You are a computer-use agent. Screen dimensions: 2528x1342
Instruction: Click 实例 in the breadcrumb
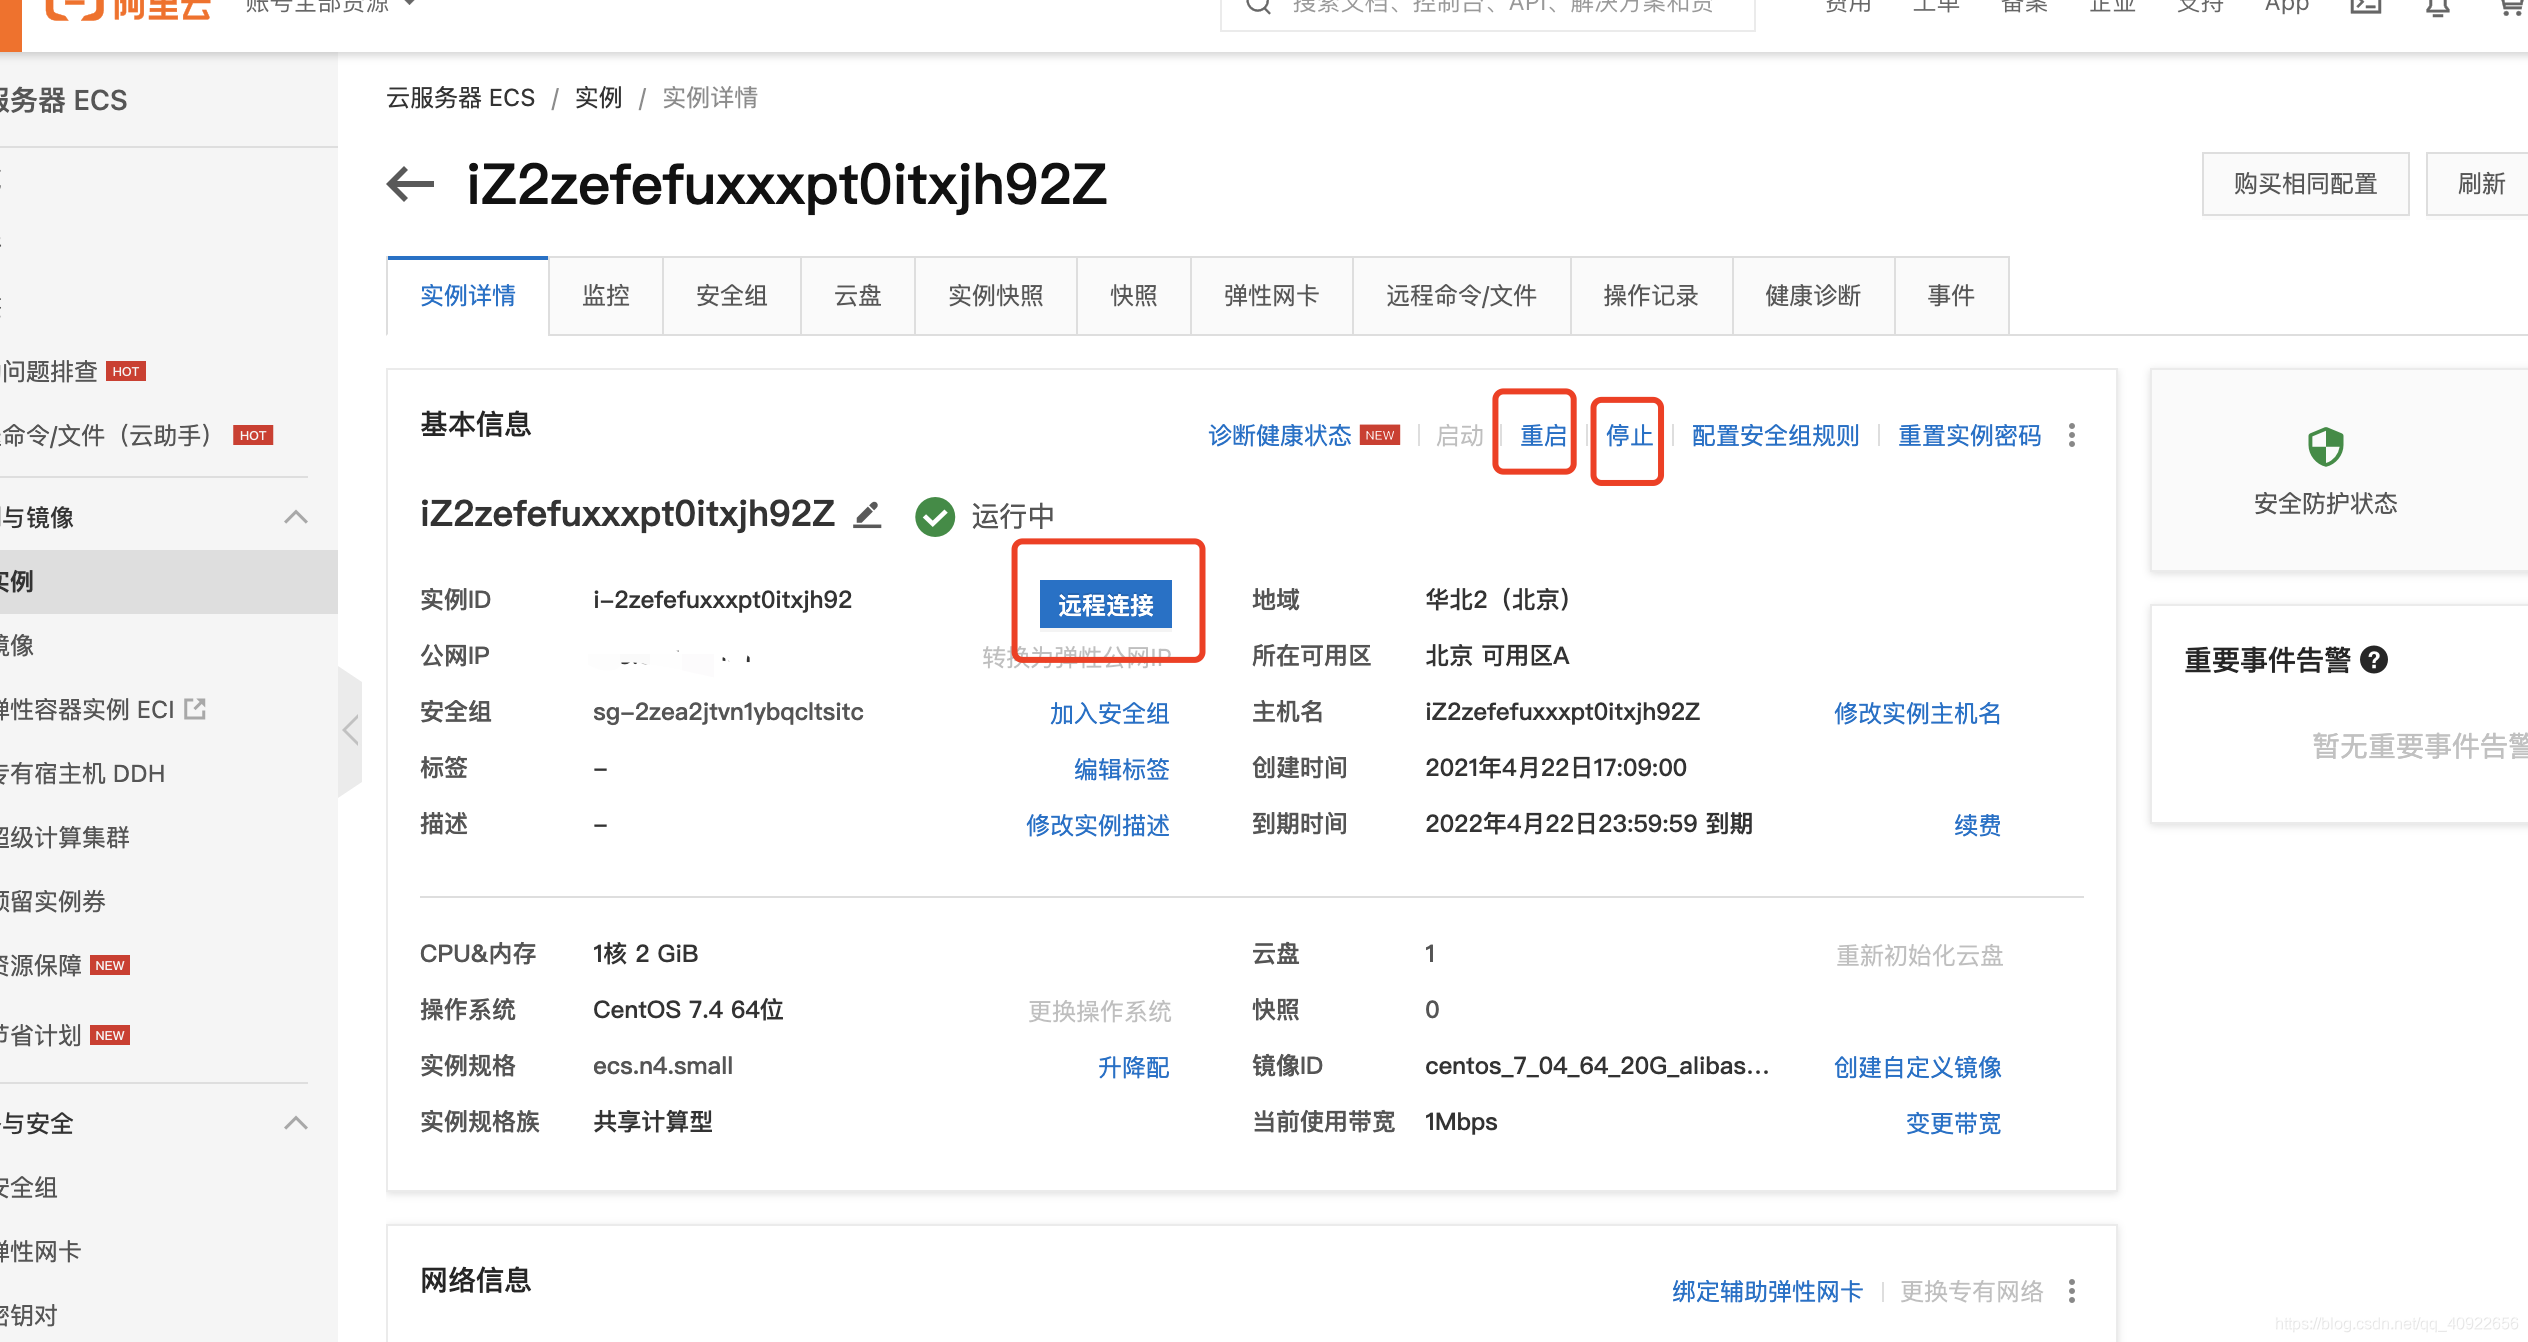pos(599,98)
